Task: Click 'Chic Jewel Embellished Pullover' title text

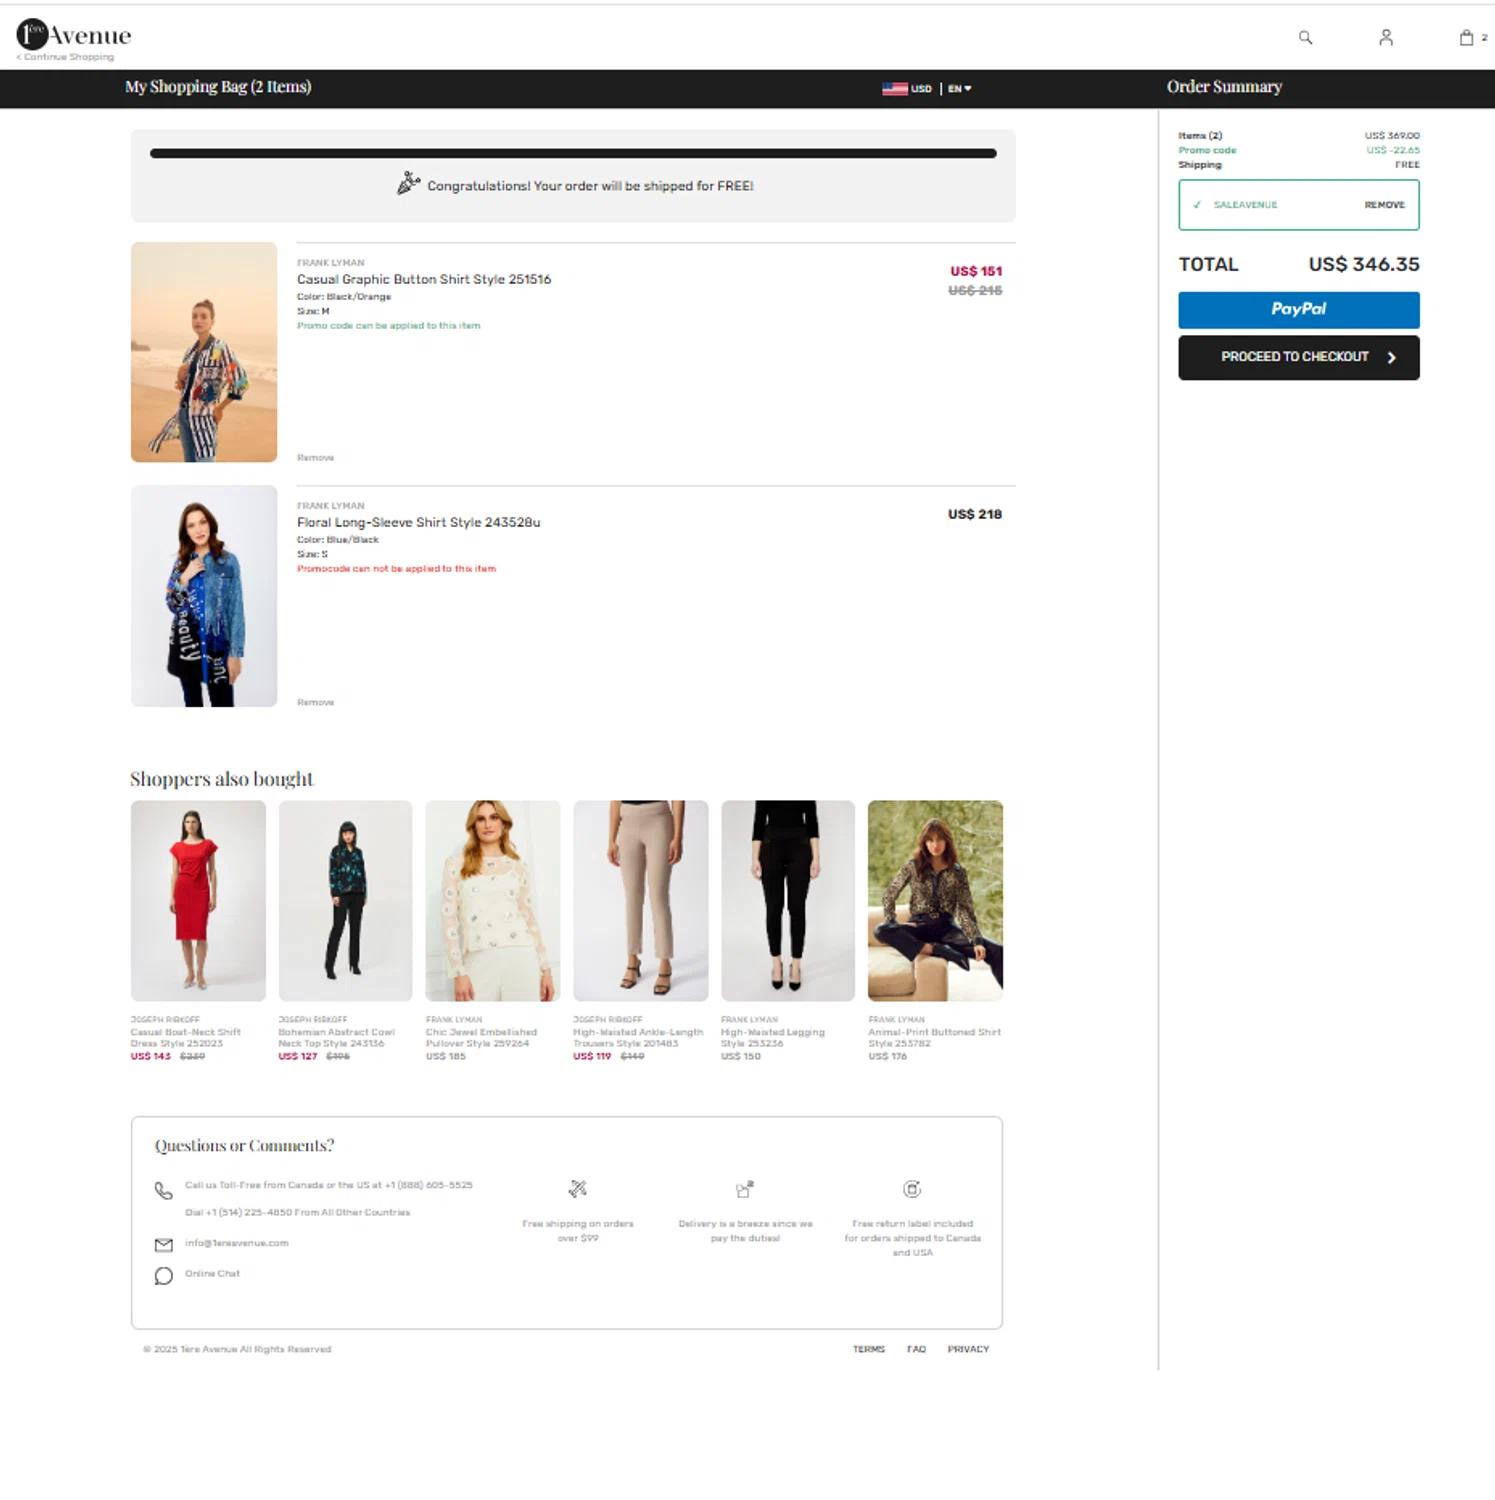Action: click(481, 1037)
